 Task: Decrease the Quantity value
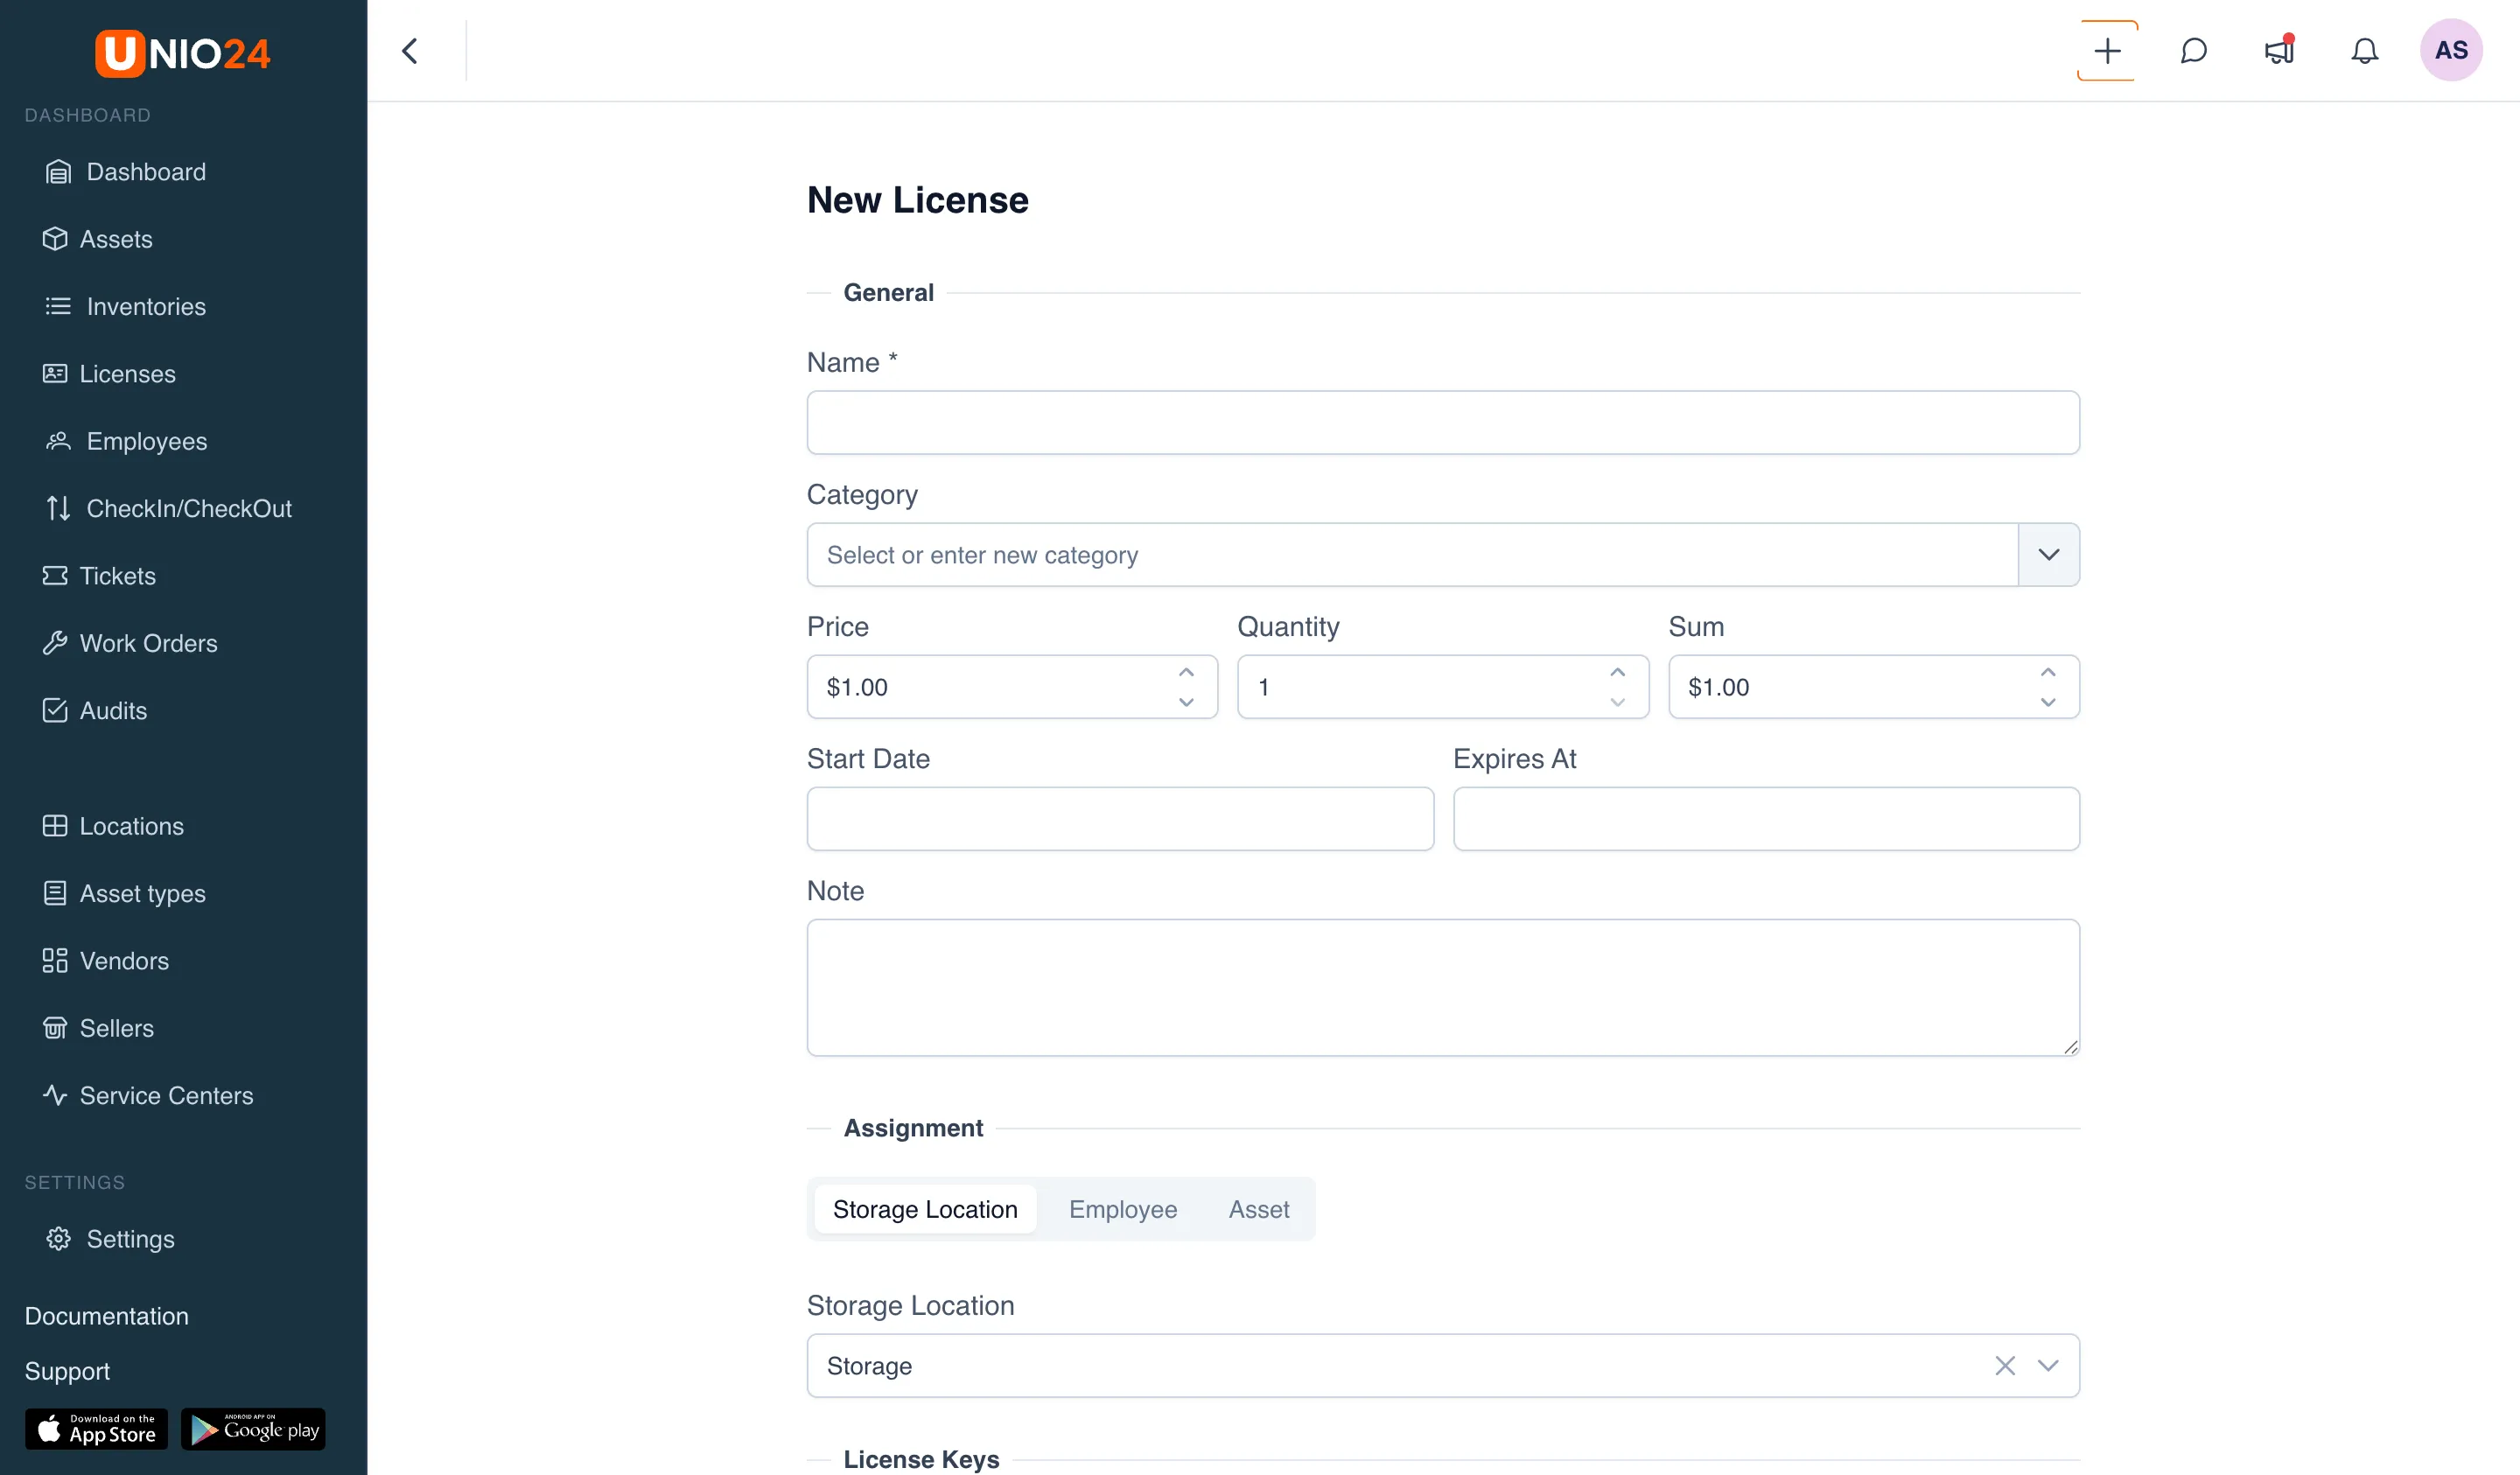click(x=1618, y=702)
